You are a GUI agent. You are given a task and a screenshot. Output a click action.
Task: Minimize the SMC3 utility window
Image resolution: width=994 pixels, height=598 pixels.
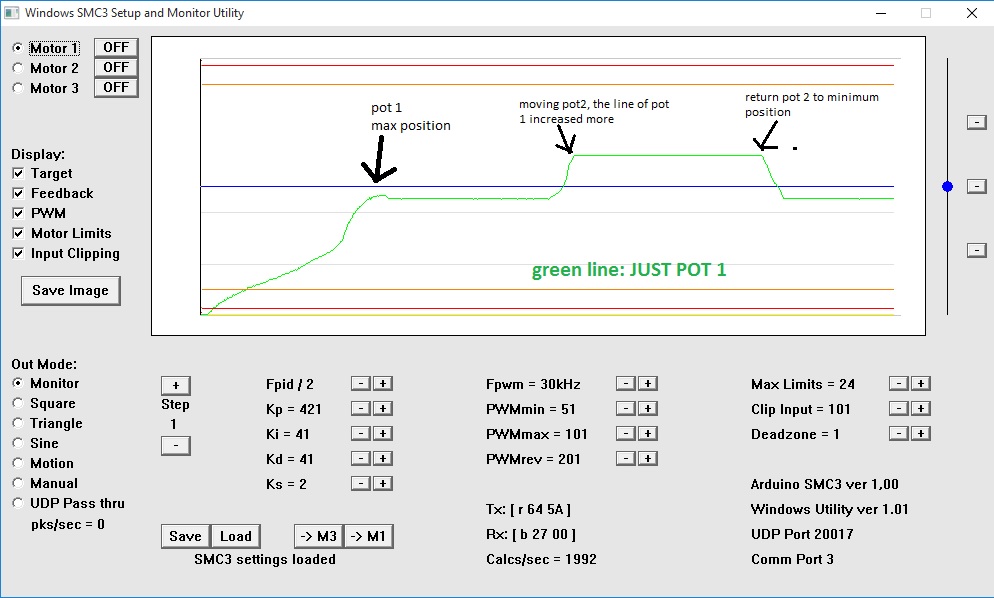click(x=881, y=13)
